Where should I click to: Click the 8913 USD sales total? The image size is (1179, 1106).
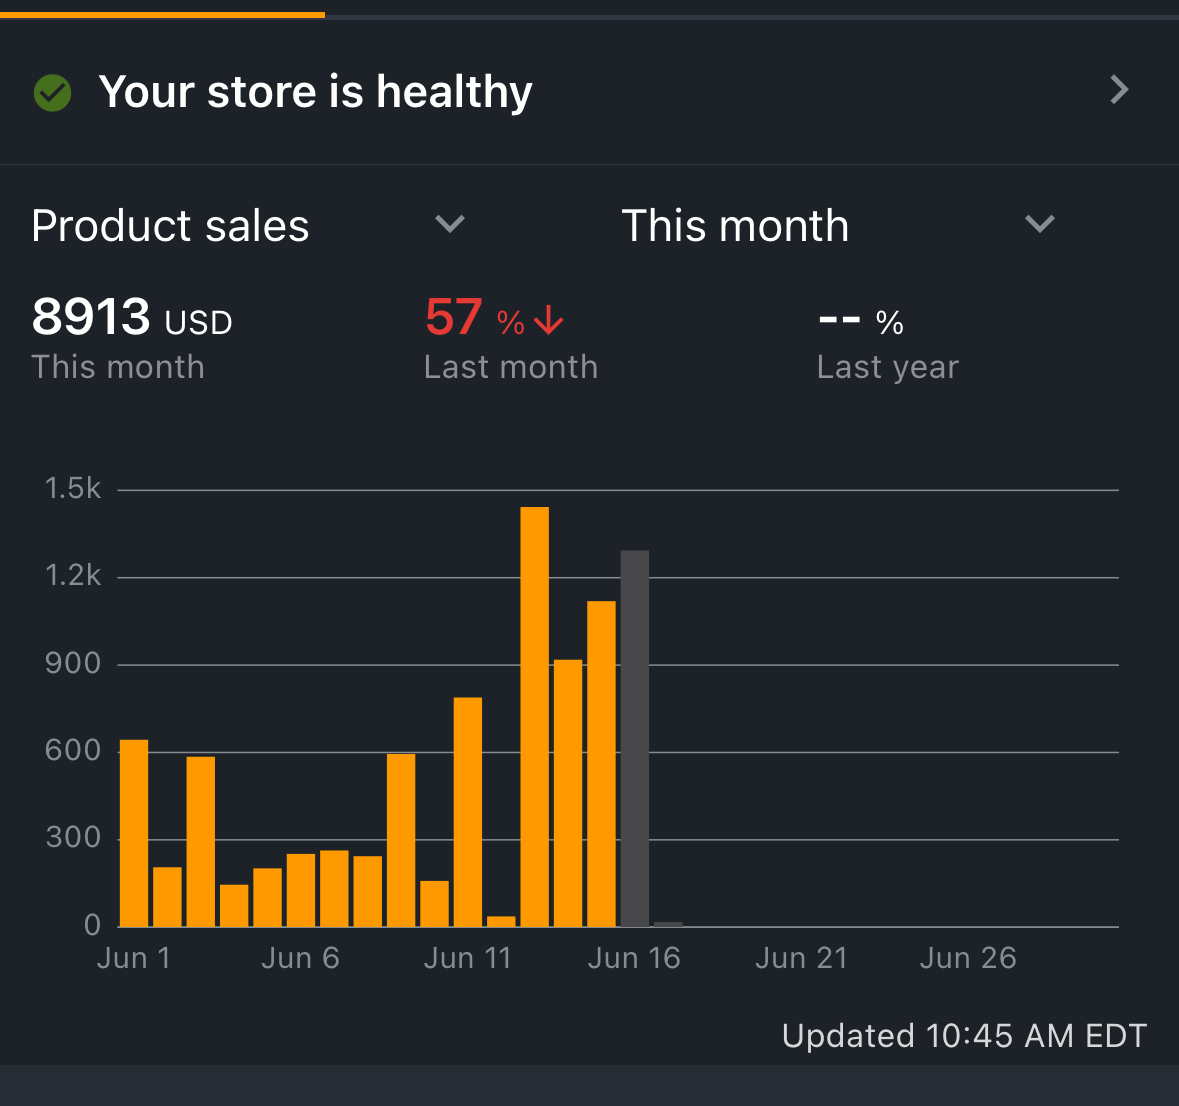point(132,317)
